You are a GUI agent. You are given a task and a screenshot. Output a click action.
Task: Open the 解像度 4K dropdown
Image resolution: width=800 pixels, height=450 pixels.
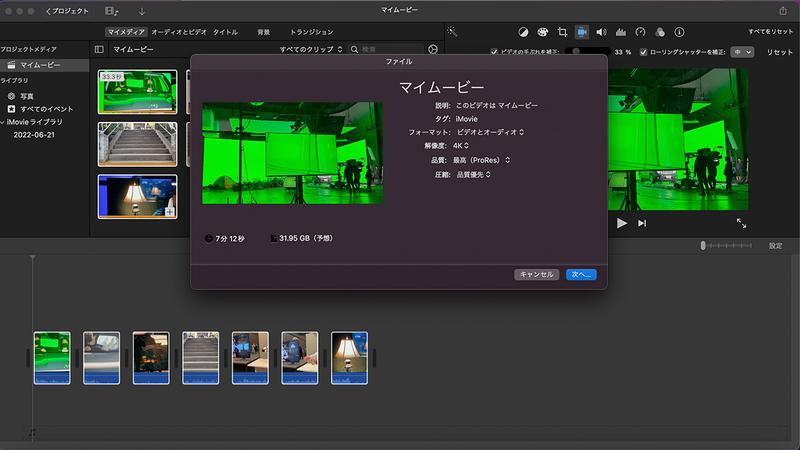[x=461, y=146]
